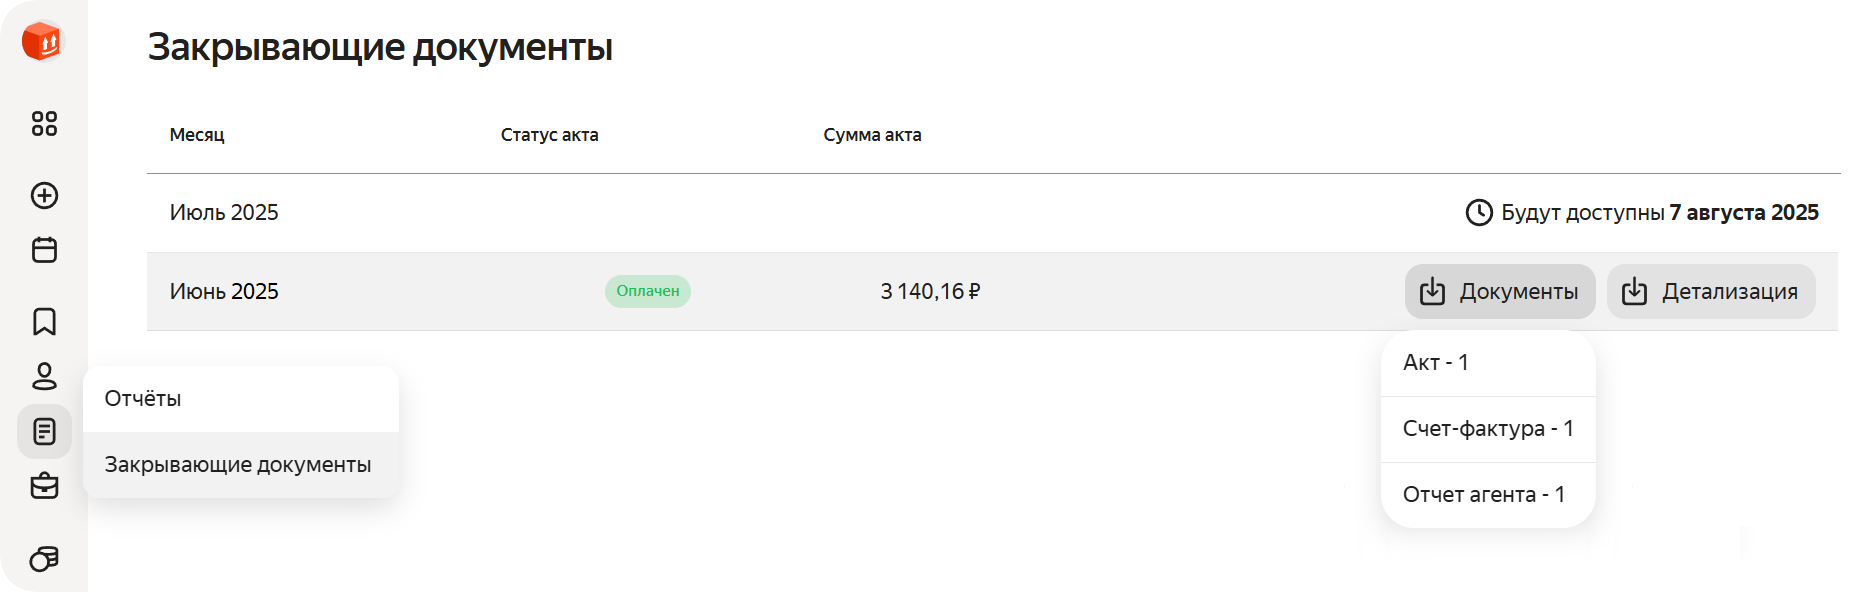Open the profile person icon
This screenshot has height=592, width=1852.
click(43, 378)
